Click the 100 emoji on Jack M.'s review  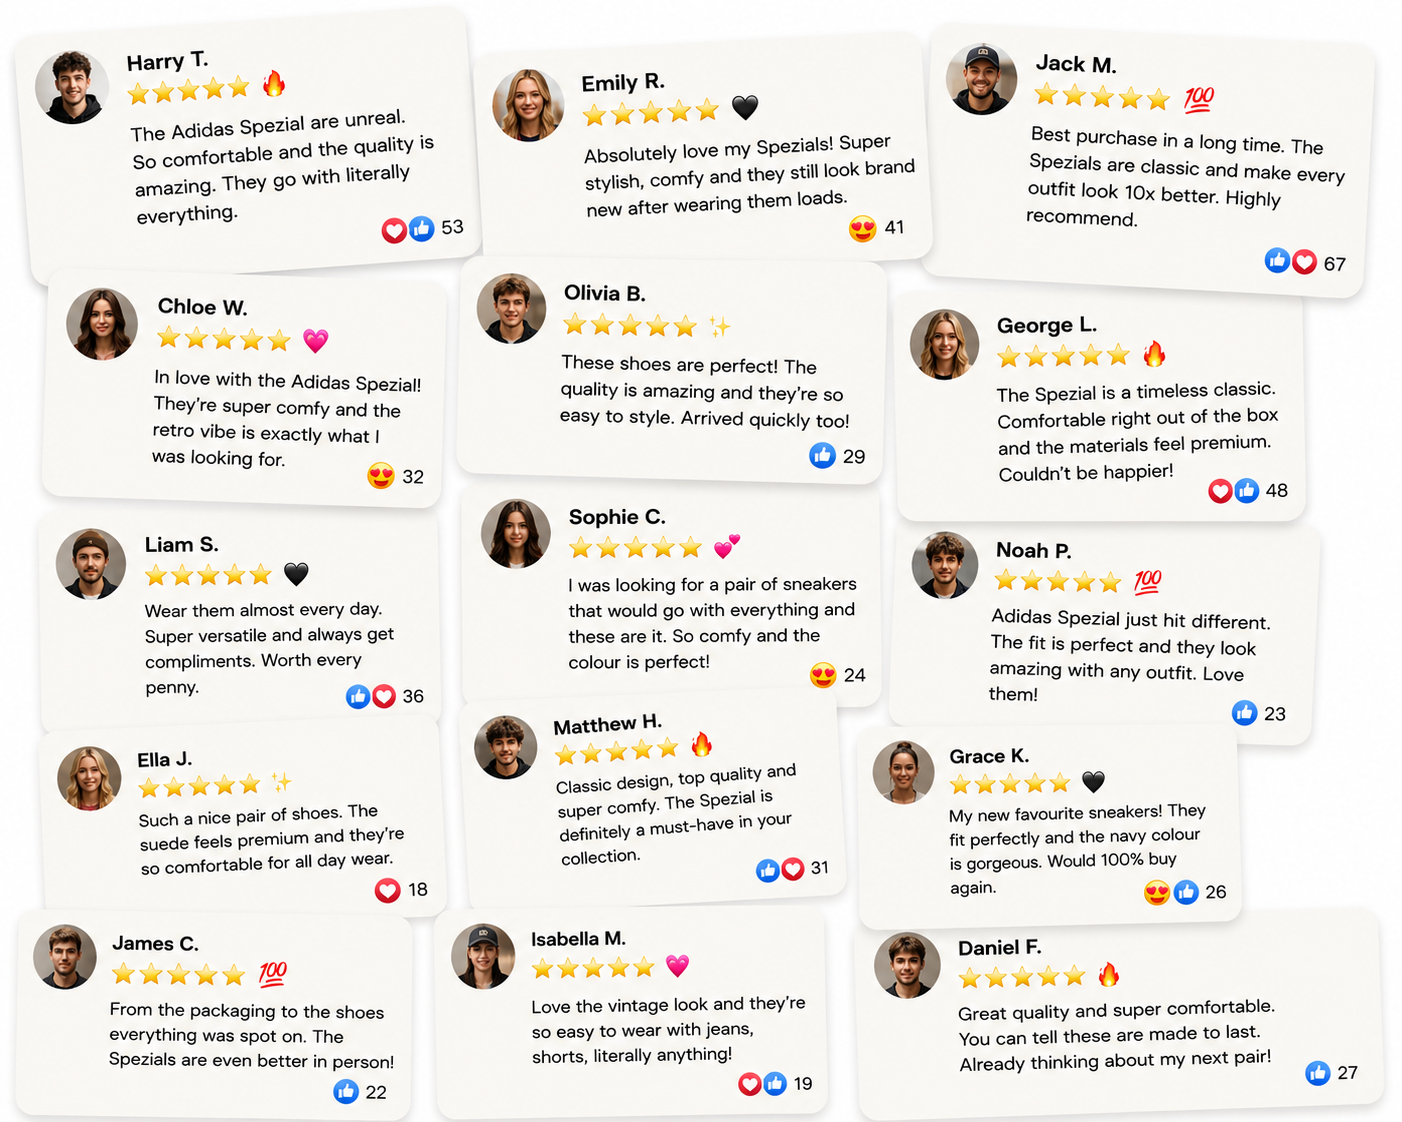[1199, 99]
